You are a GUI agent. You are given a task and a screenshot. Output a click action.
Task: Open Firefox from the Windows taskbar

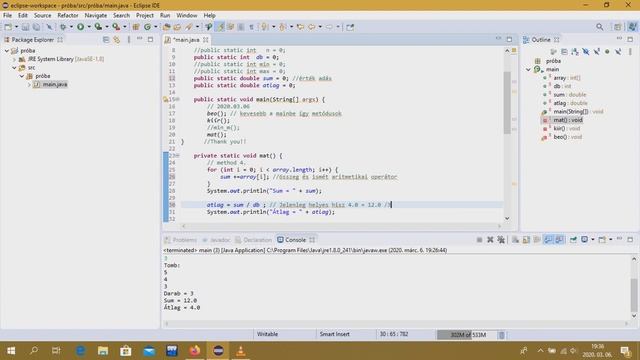click(195, 351)
